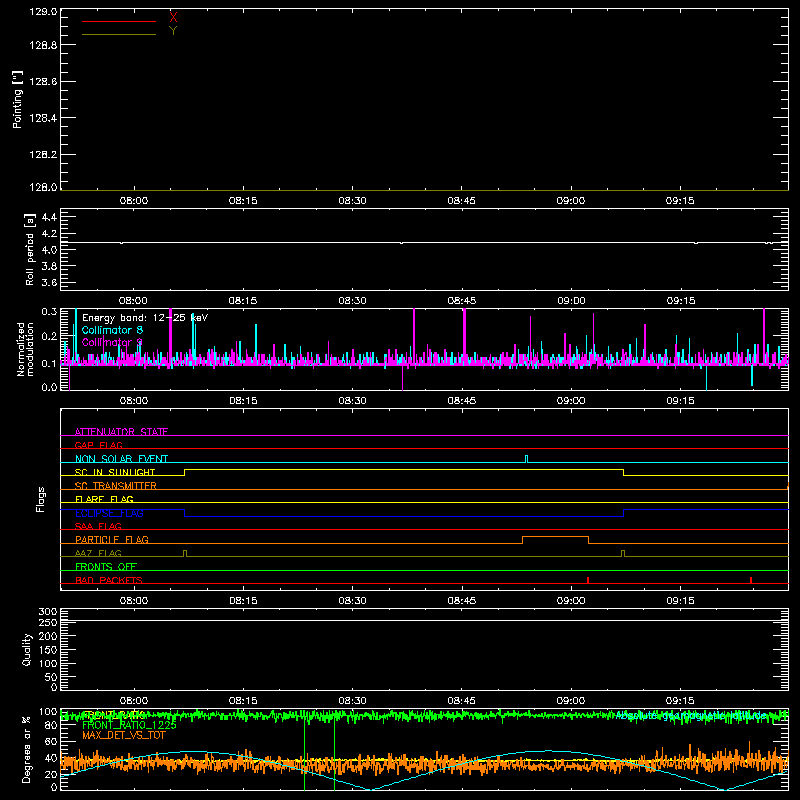800x800 pixels.
Task: Click the FLARE_FLAG label
Action: click(104, 499)
